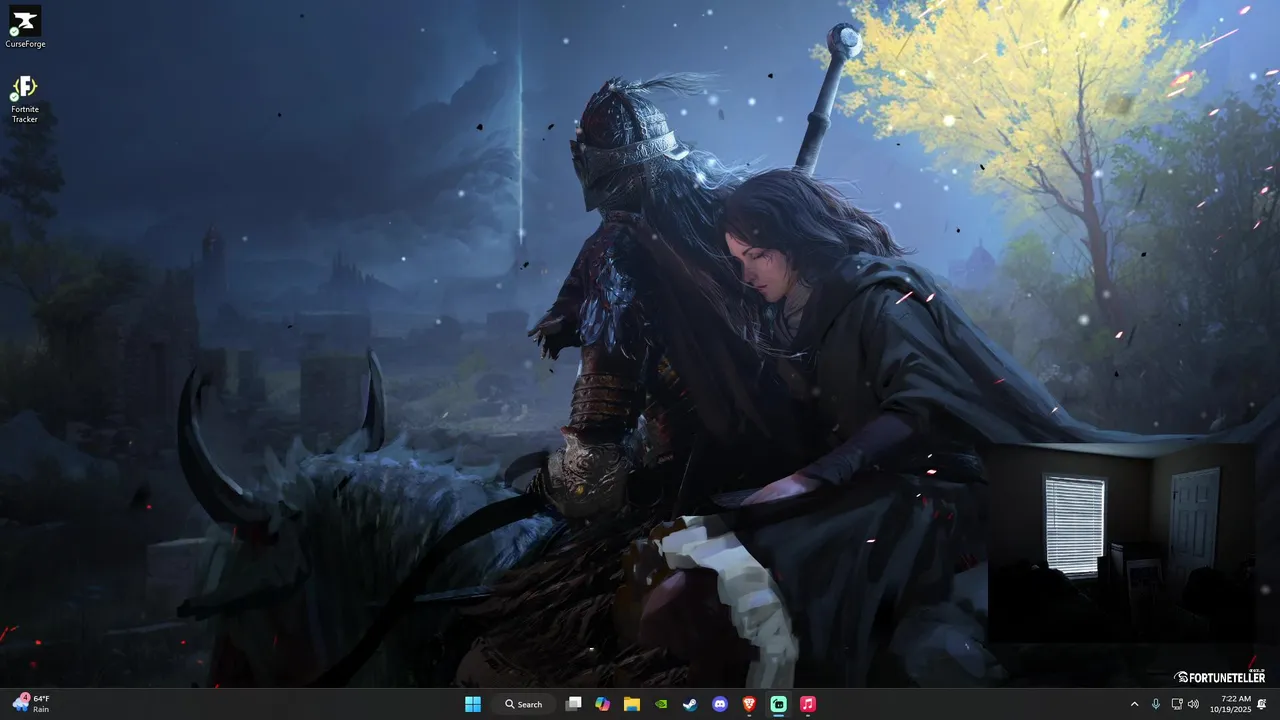Open the clock showing 7:22 AM

1231,704
